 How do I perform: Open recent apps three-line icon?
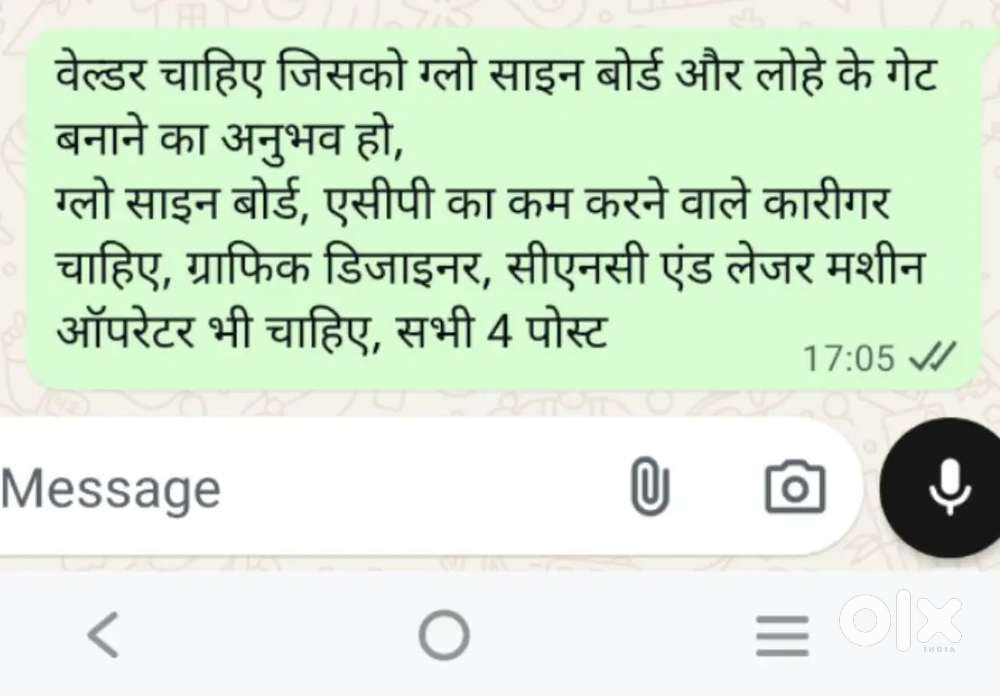click(782, 635)
